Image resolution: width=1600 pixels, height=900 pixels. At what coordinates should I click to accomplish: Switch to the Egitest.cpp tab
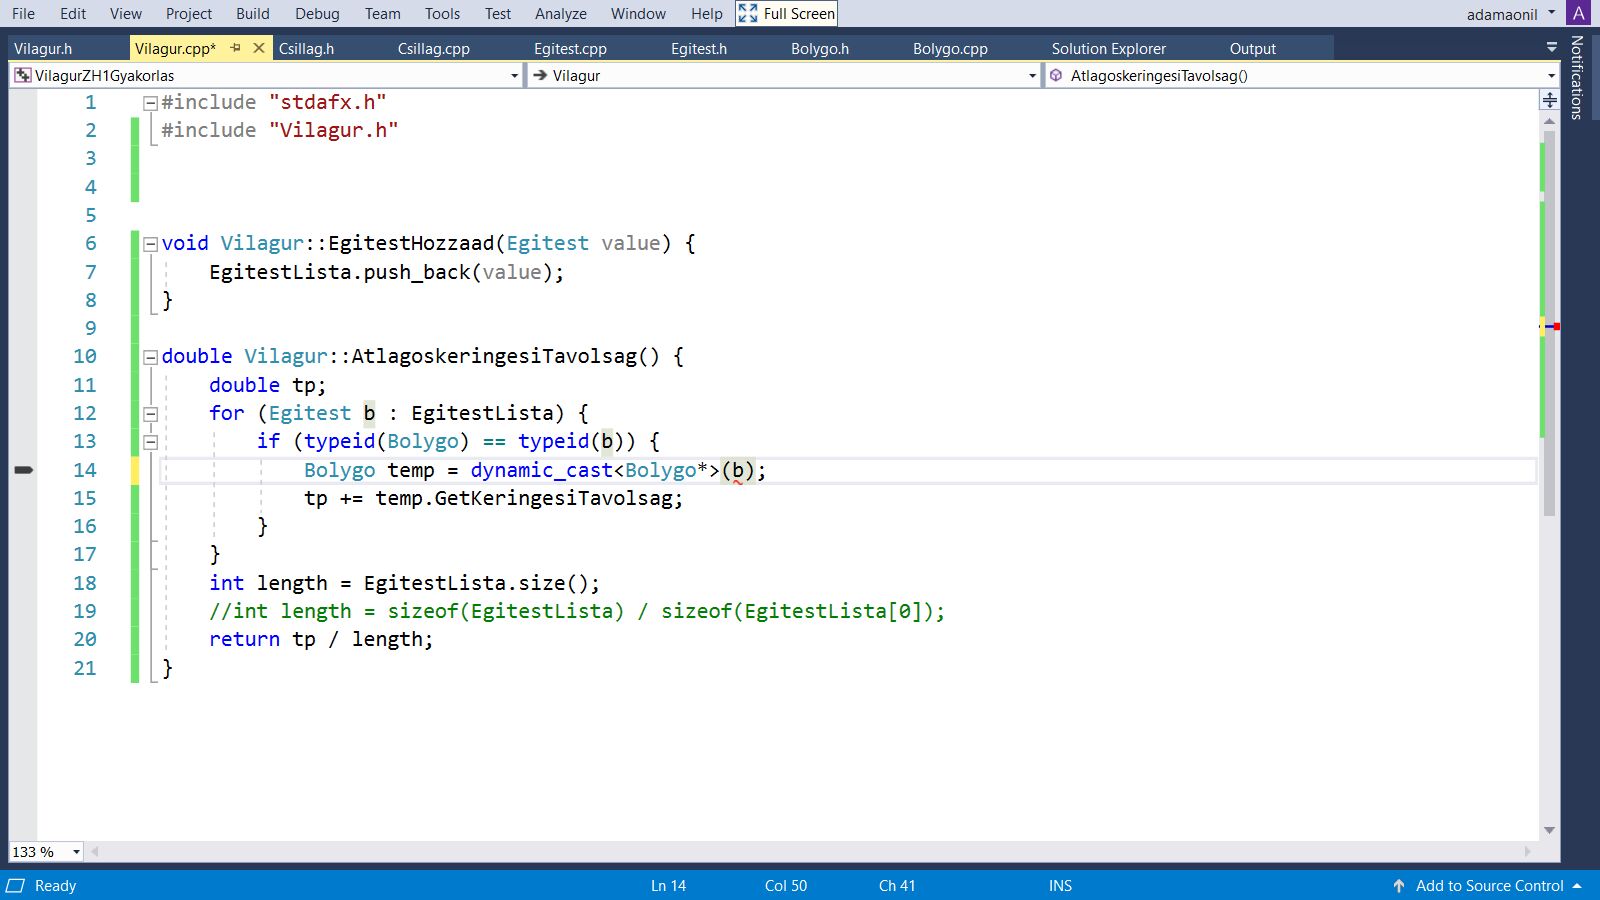pyautogui.click(x=570, y=48)
